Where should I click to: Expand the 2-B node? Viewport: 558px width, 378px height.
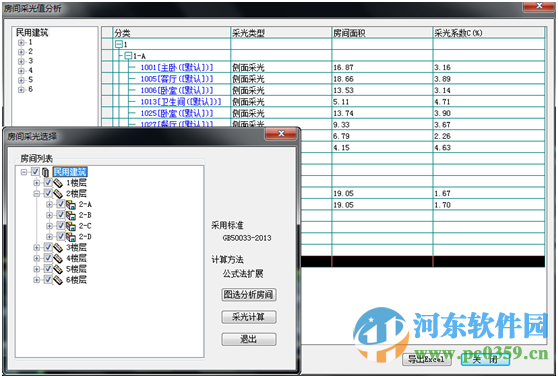49,215
